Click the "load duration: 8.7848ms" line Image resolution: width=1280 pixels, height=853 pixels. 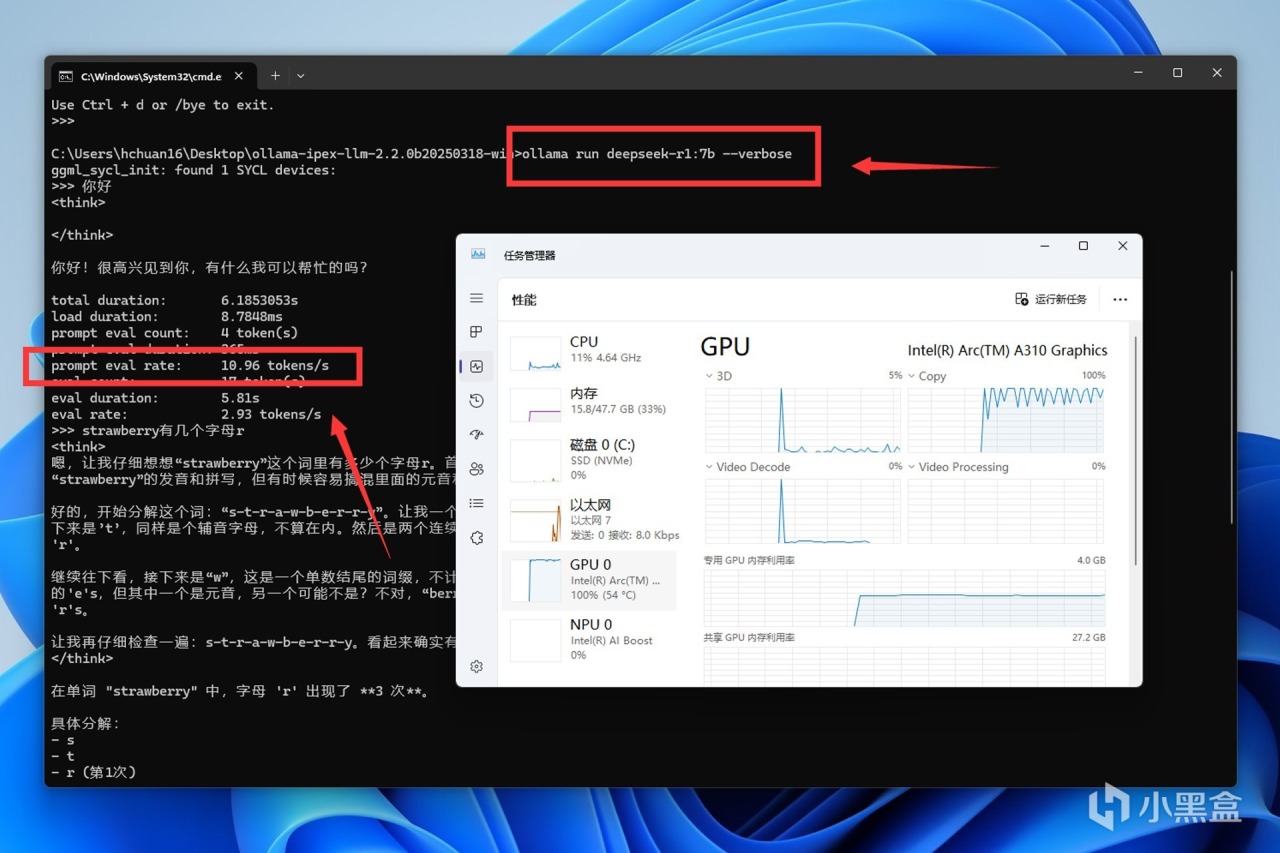(x=167, y=316)
